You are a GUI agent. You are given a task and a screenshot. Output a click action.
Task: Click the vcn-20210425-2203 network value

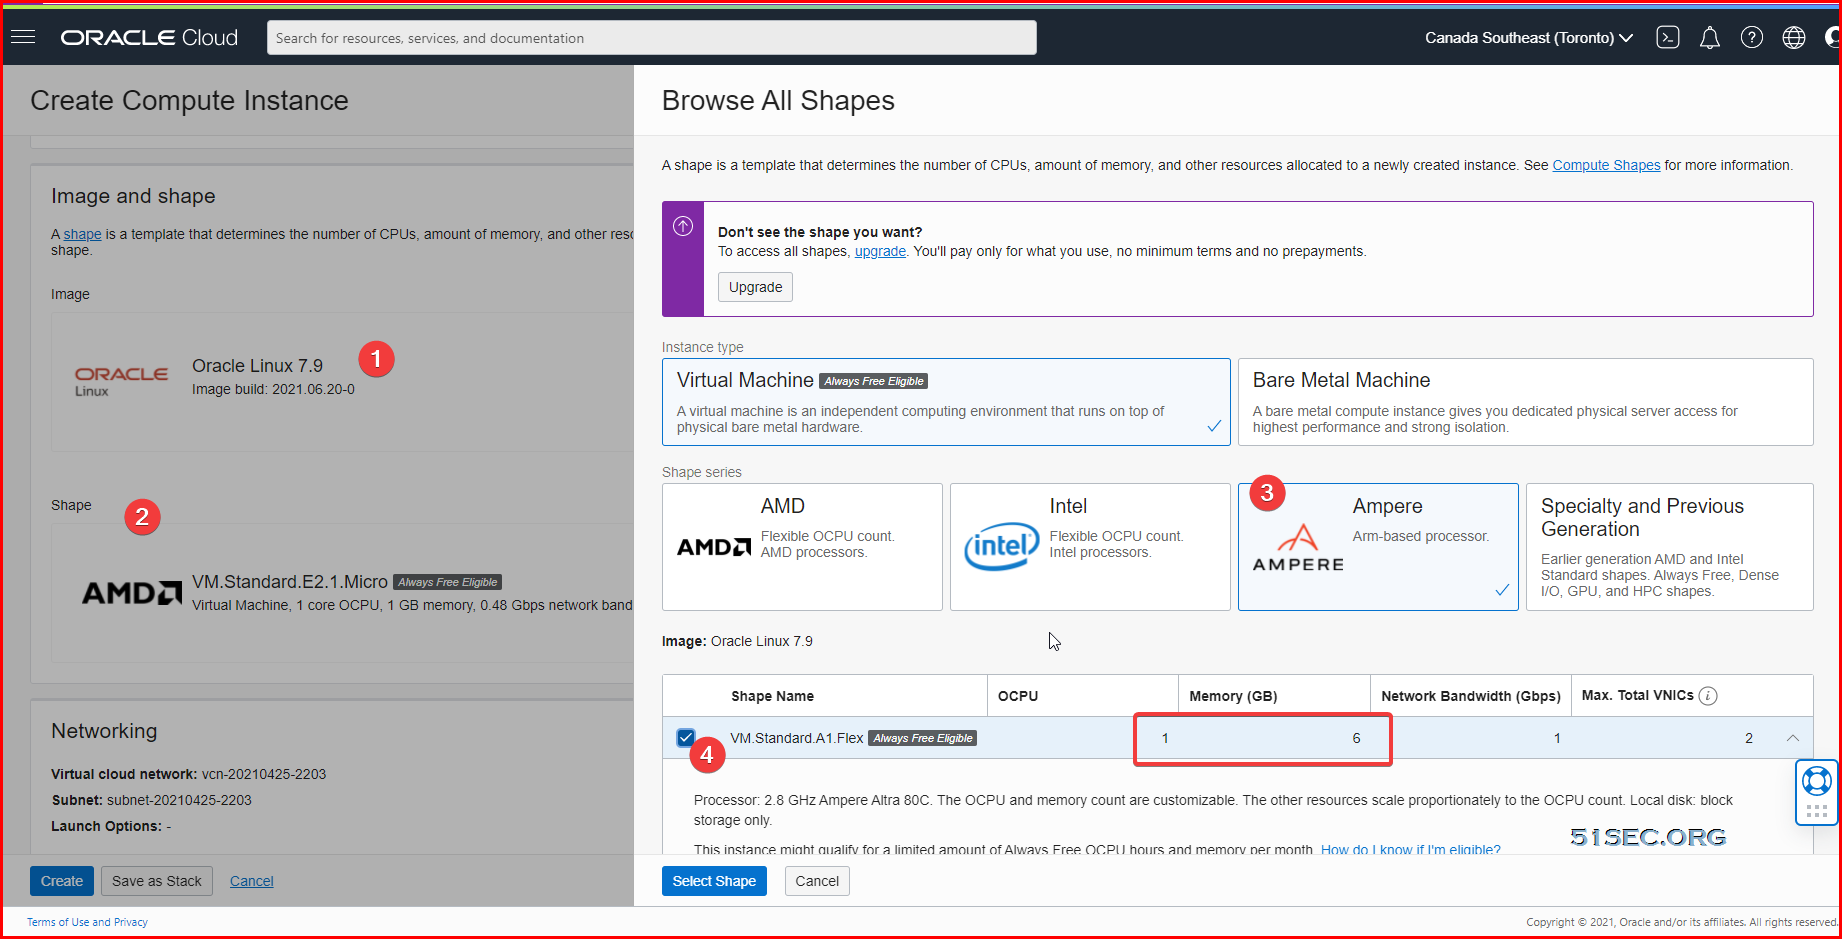pos(264,774)
